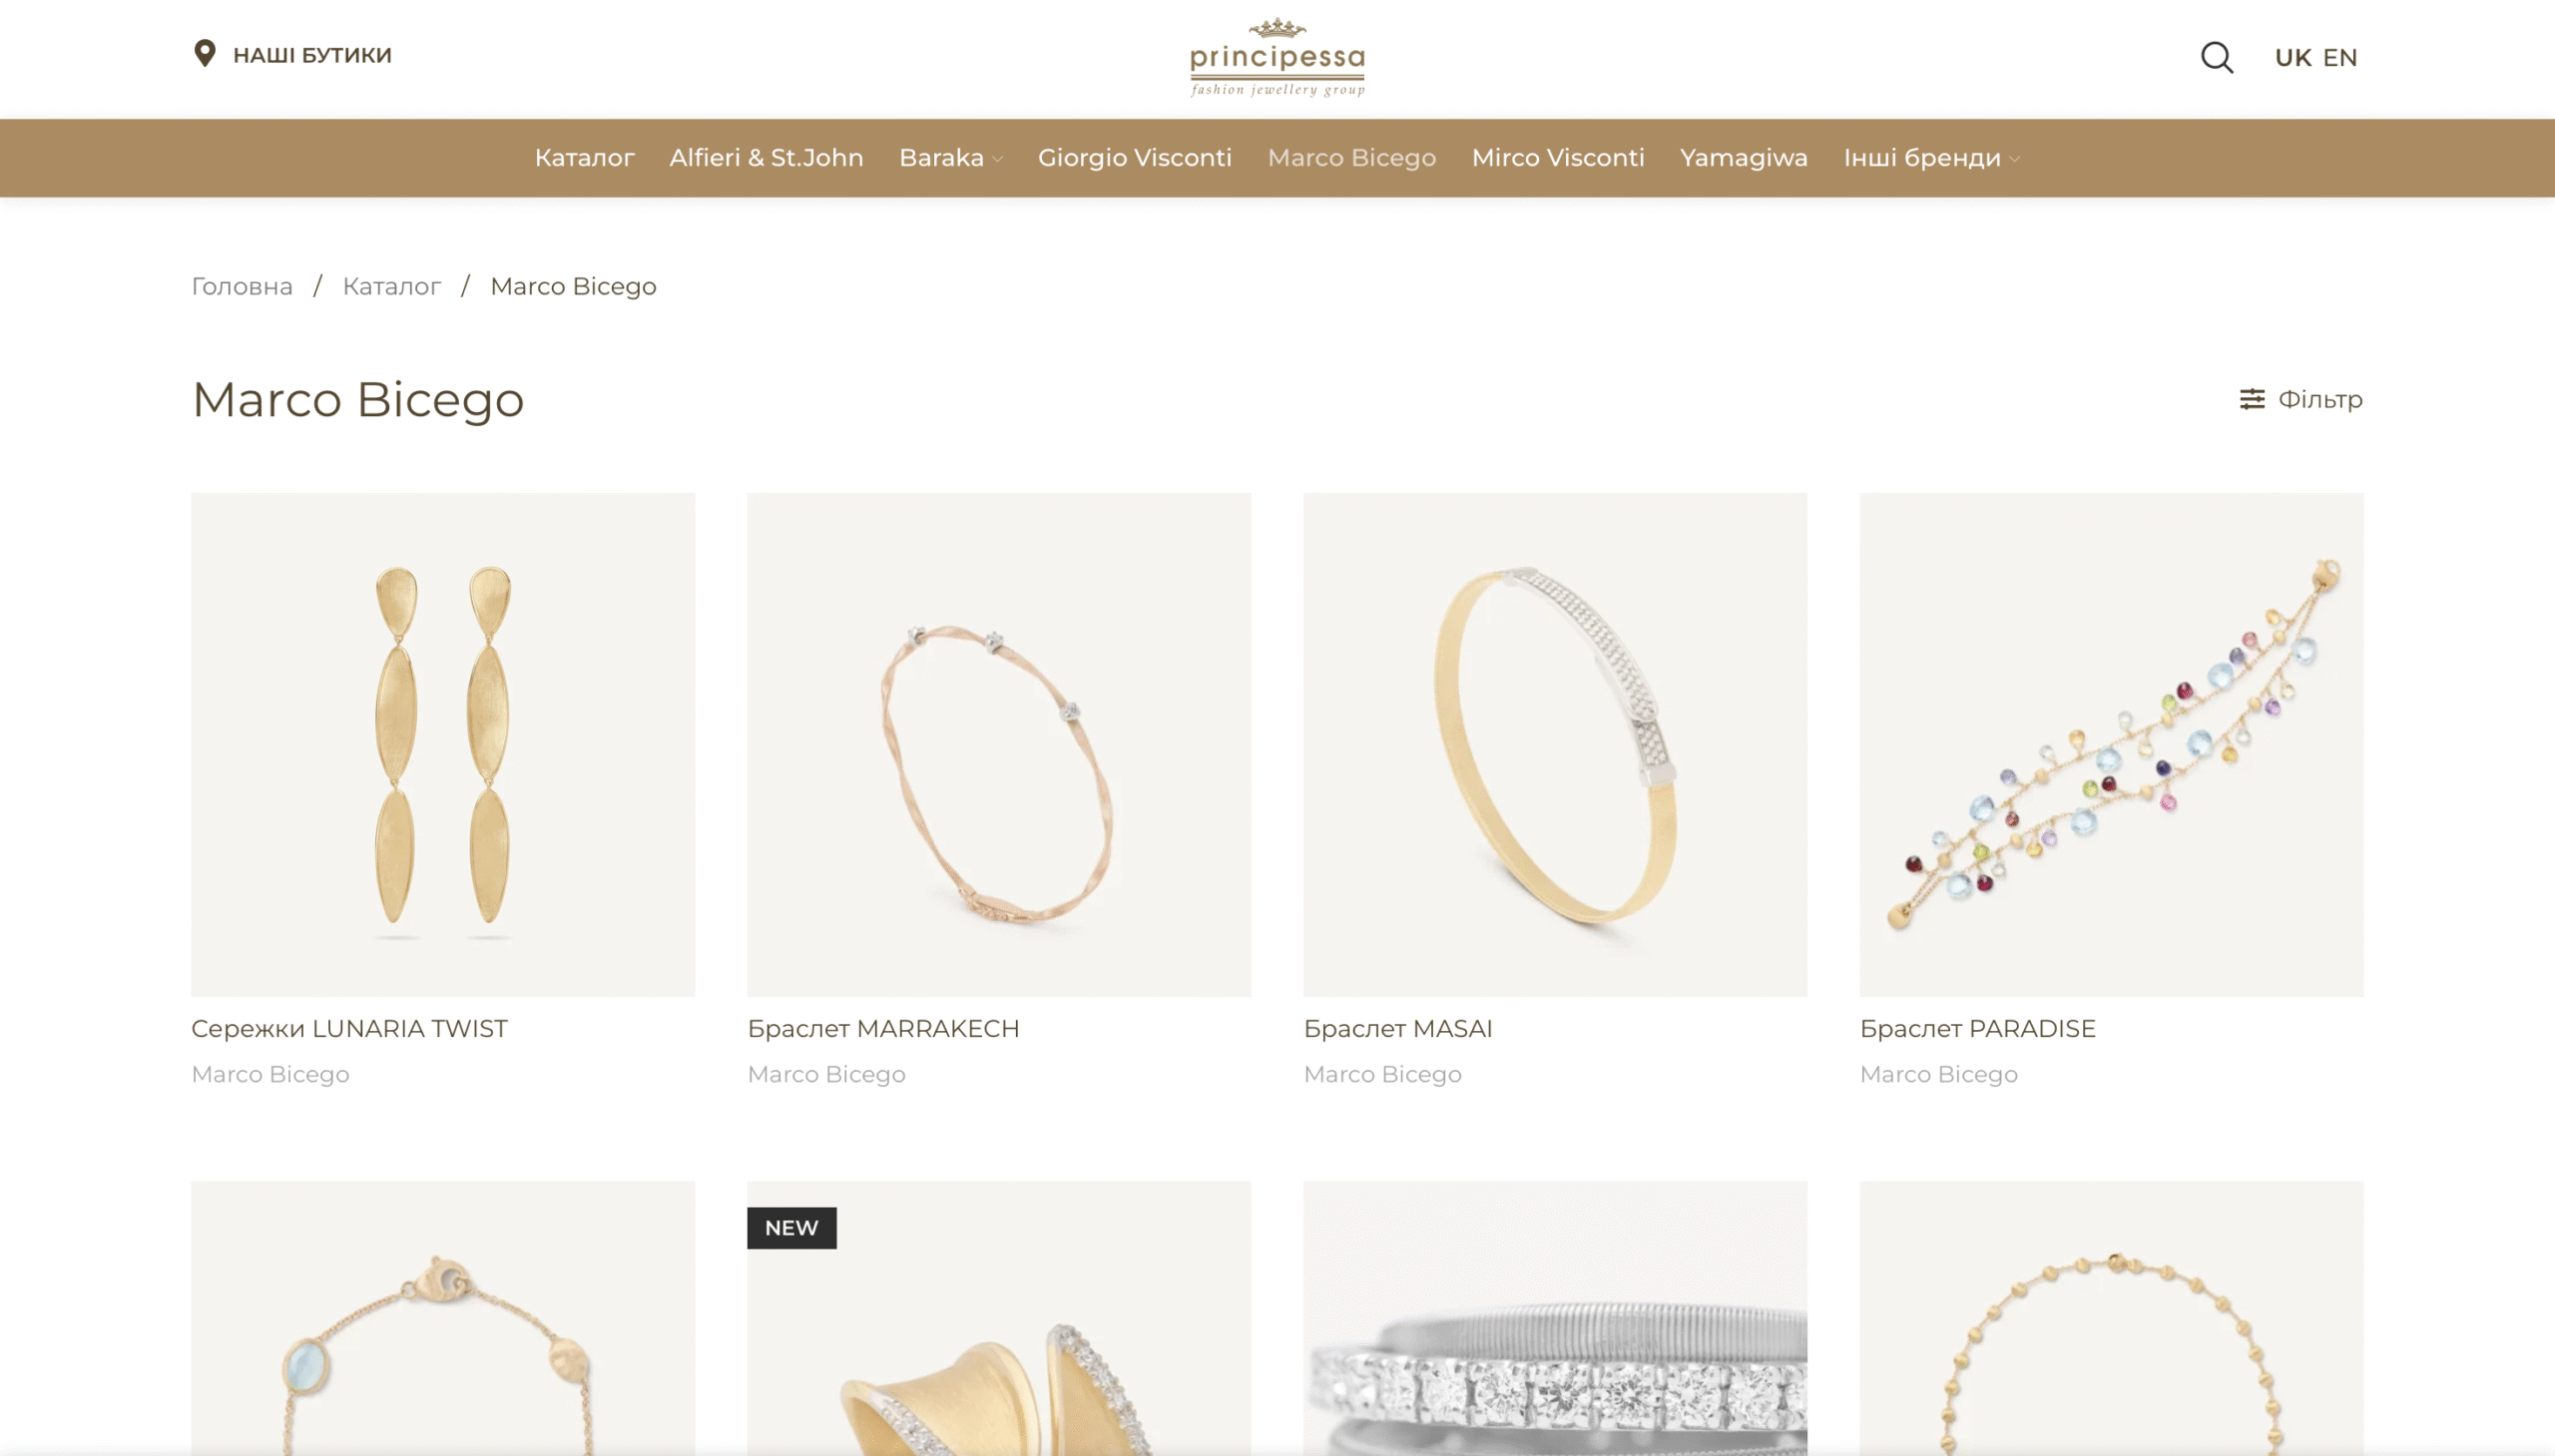The height and width of the screenshot is (1456, 2555).
Task: Click the NEW badge on ring
Action: (x=791, y=1227)
